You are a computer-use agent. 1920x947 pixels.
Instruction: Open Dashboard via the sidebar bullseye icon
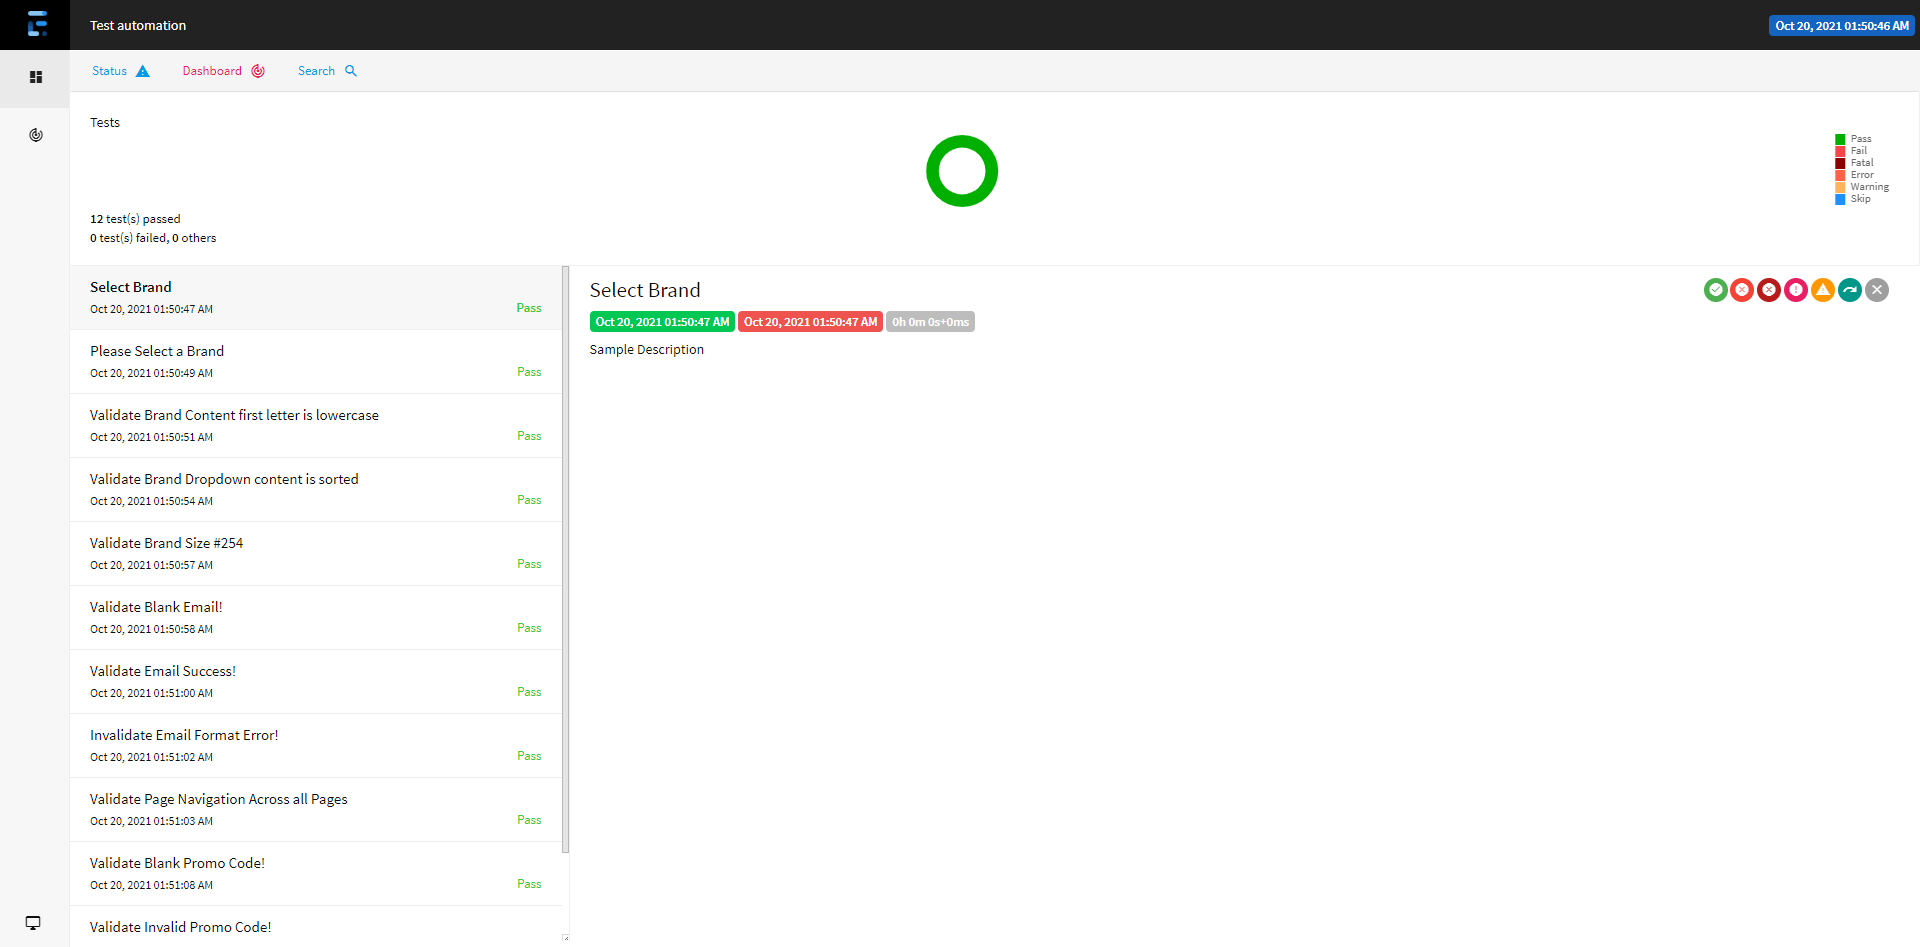pyautogui.click(x=36, y=135)
